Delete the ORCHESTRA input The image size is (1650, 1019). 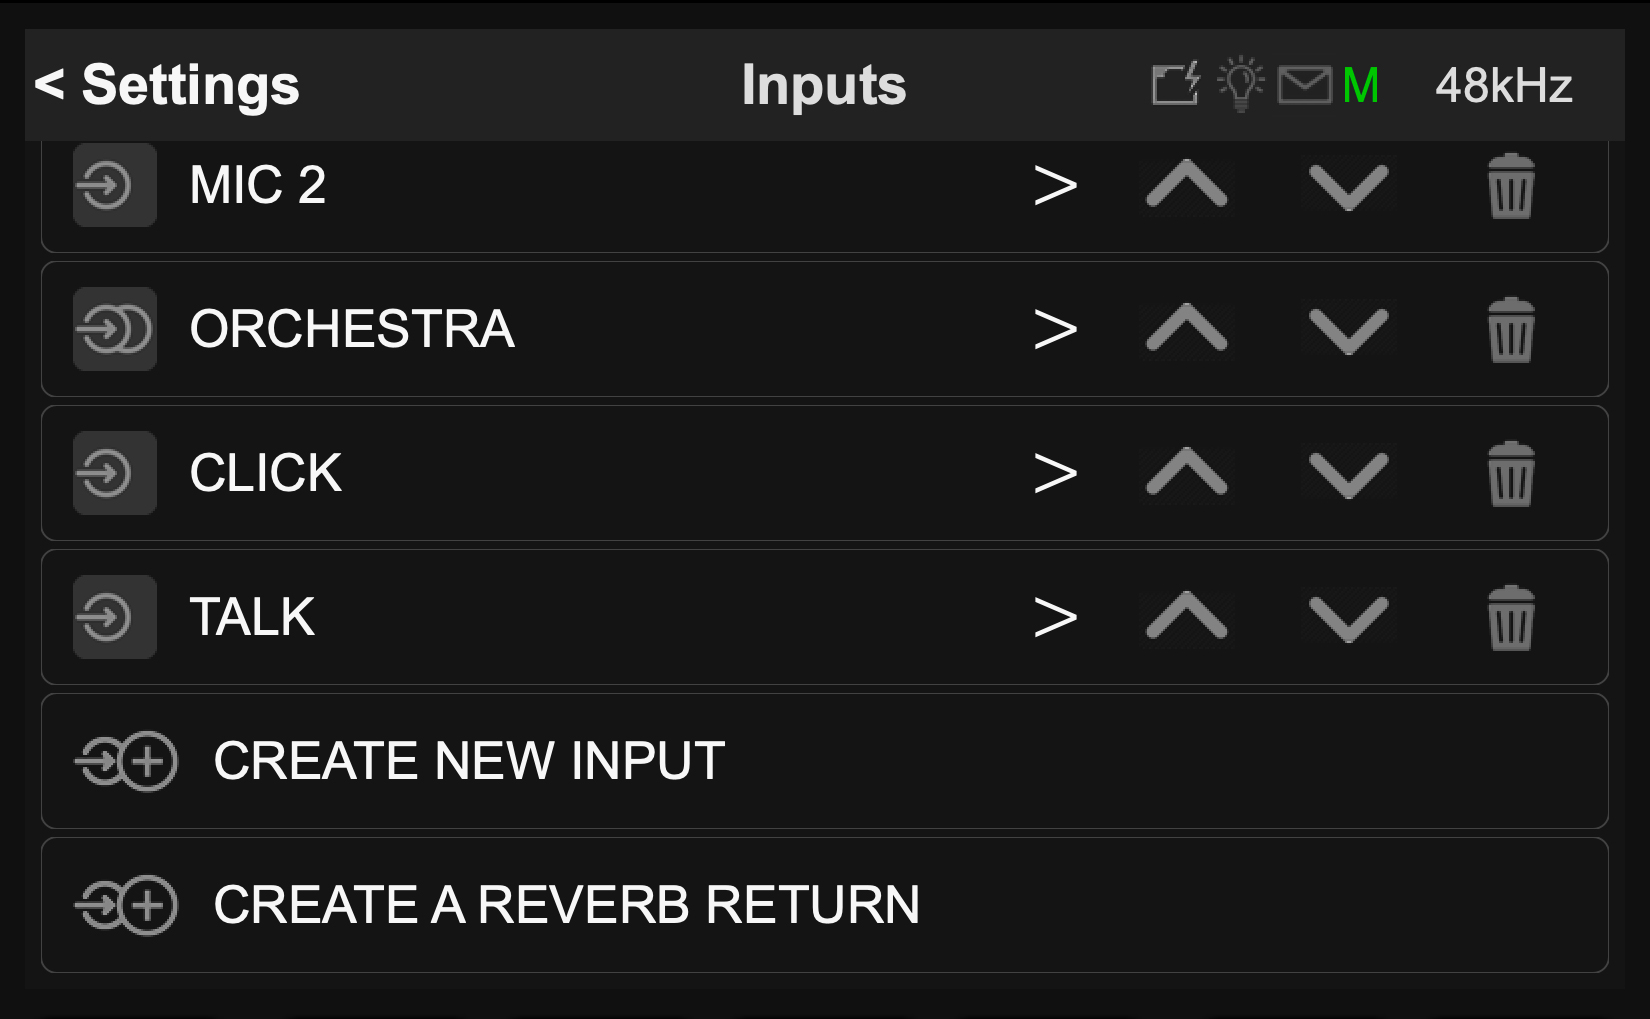[1510, 330]
